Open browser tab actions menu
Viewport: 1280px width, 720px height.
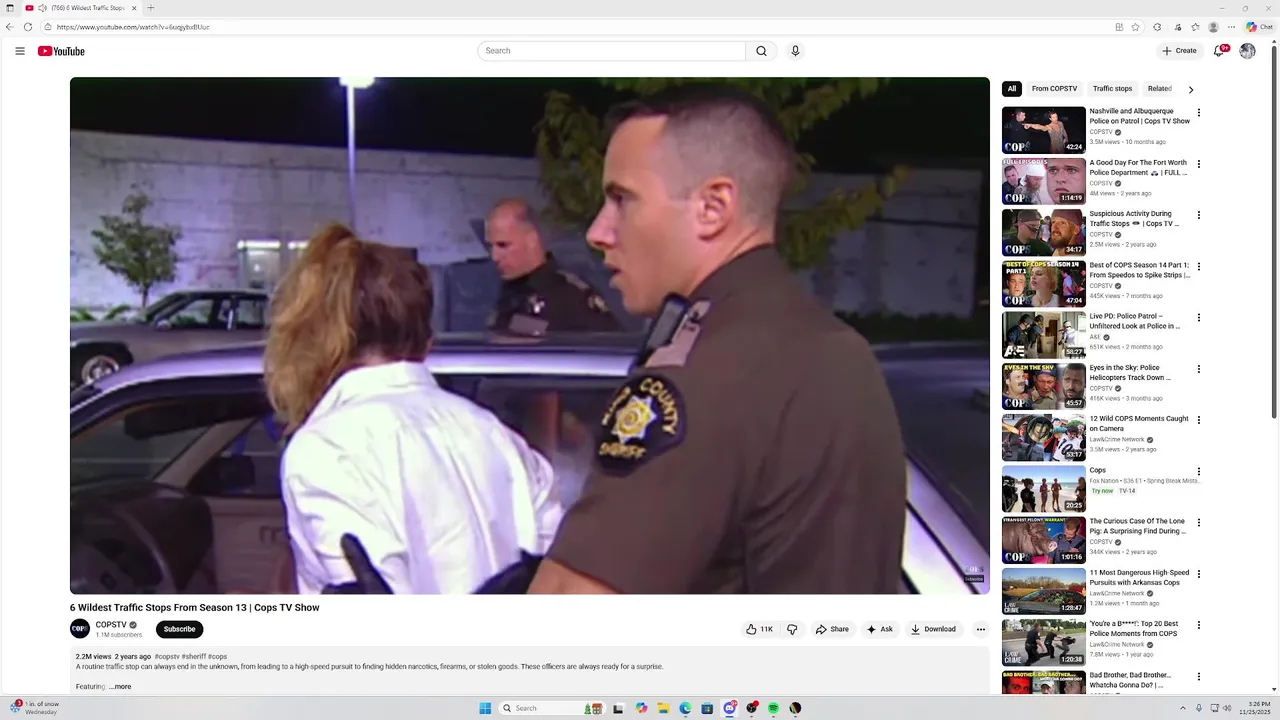9,8
